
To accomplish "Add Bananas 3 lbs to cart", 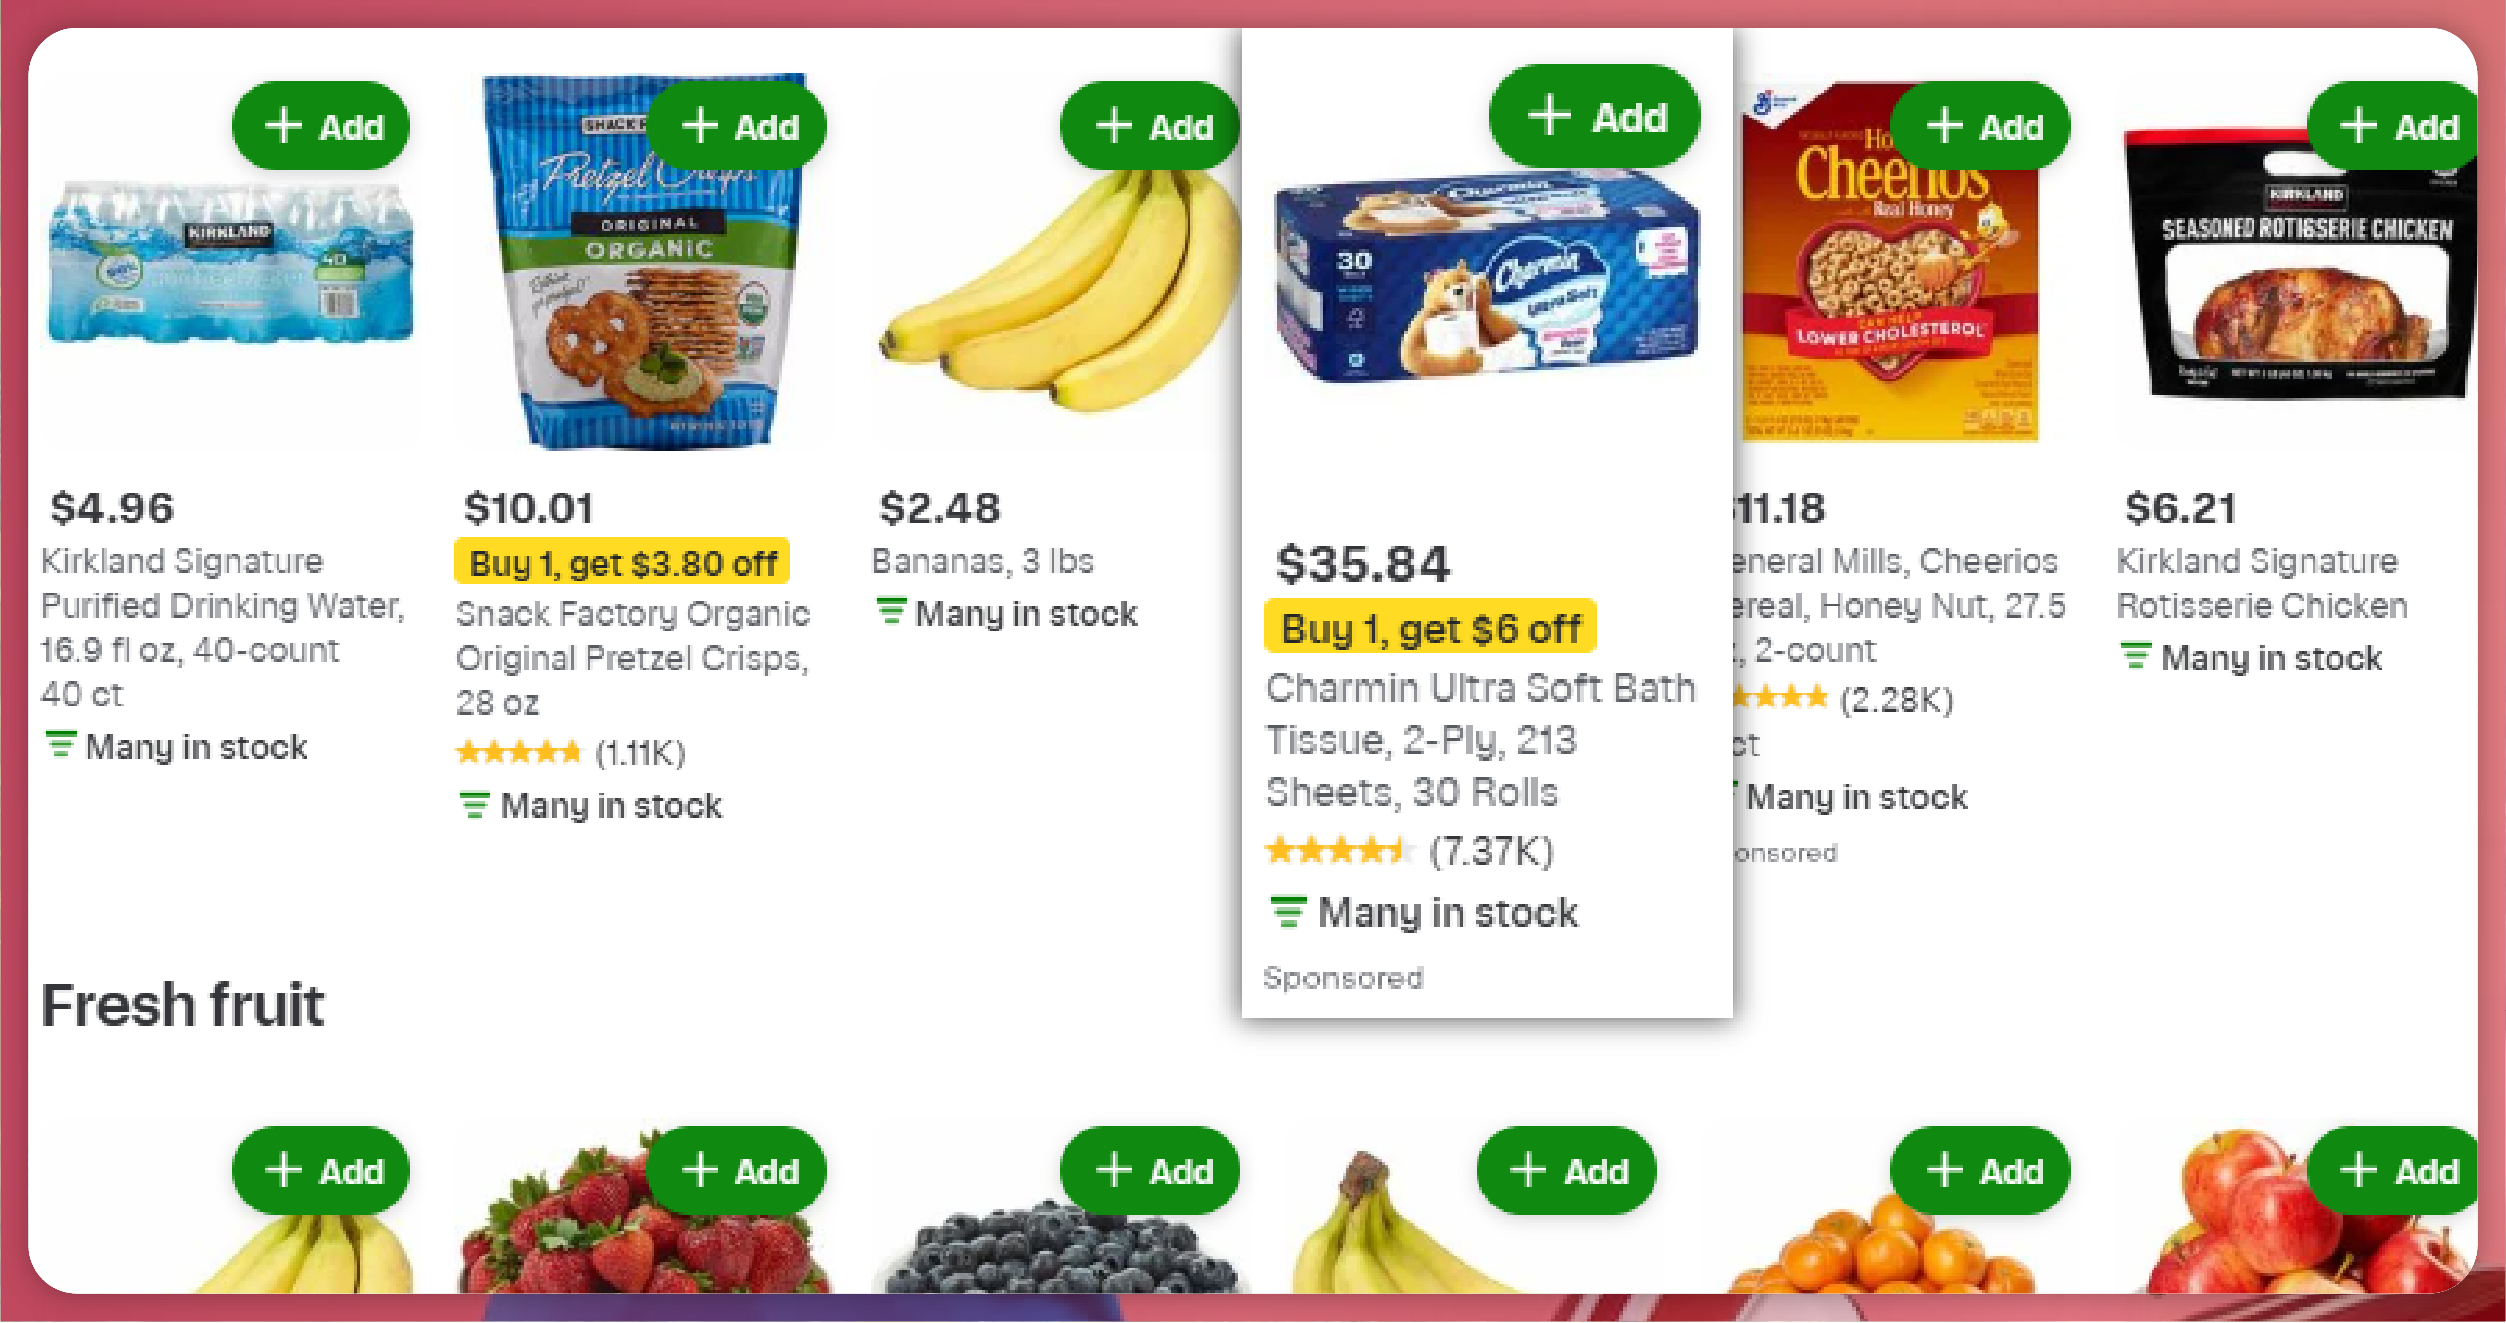I will (x=1152, y=126).
